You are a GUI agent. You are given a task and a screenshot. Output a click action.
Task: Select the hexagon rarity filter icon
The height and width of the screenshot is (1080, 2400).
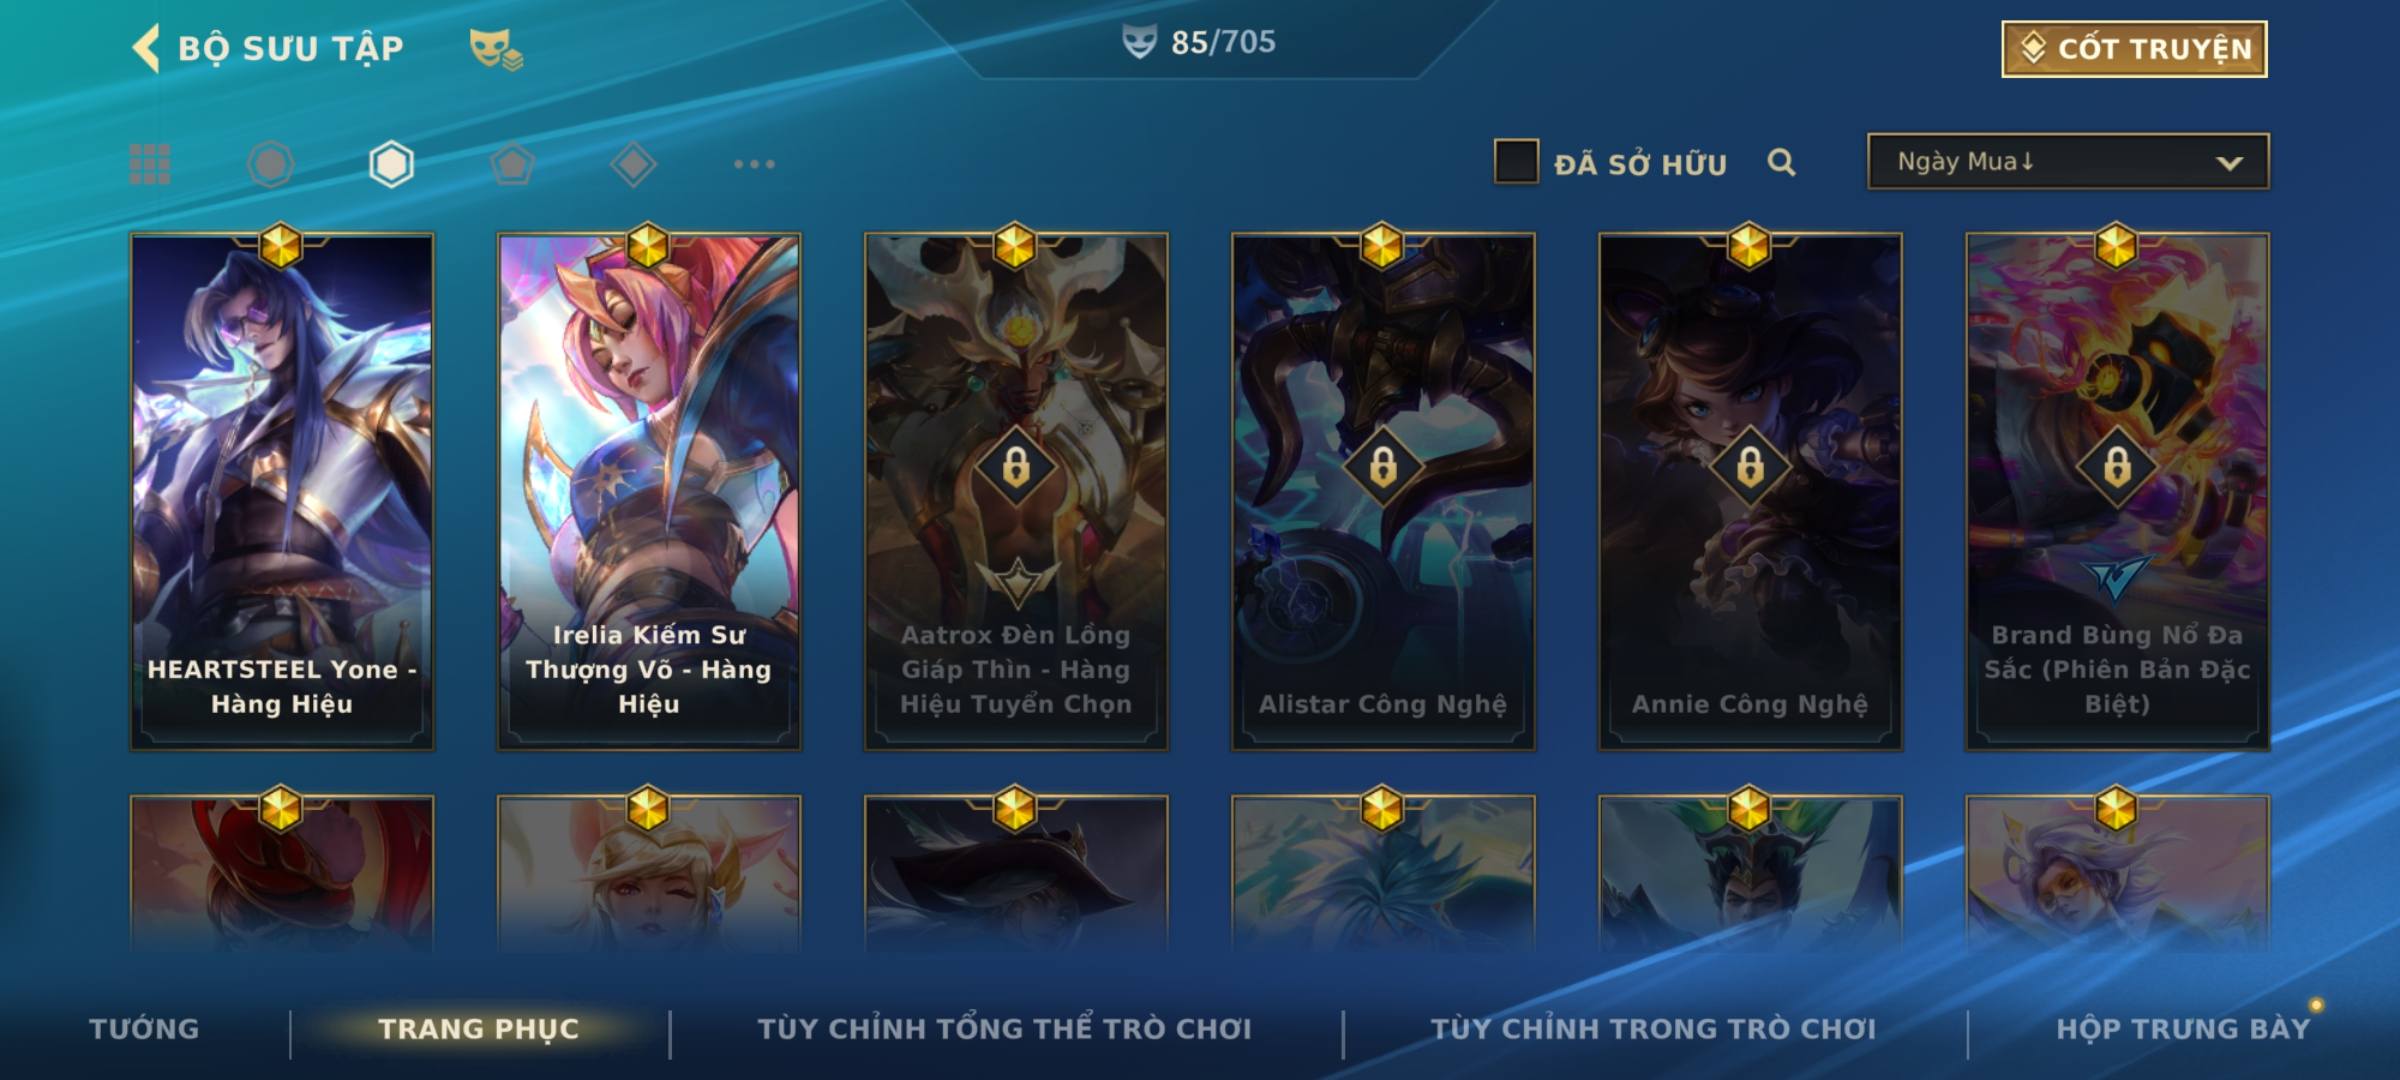coord(391,164)
